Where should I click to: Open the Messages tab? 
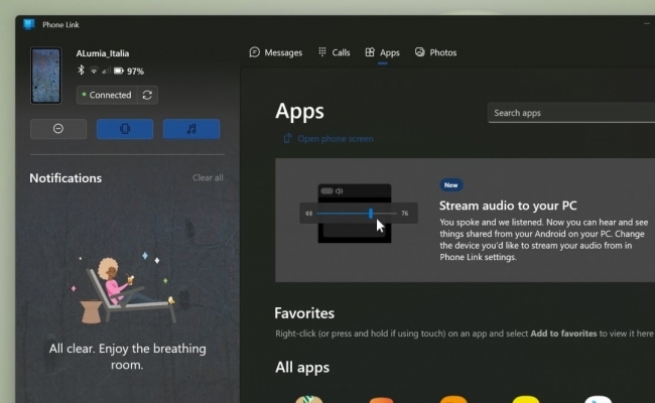(276, 53)
